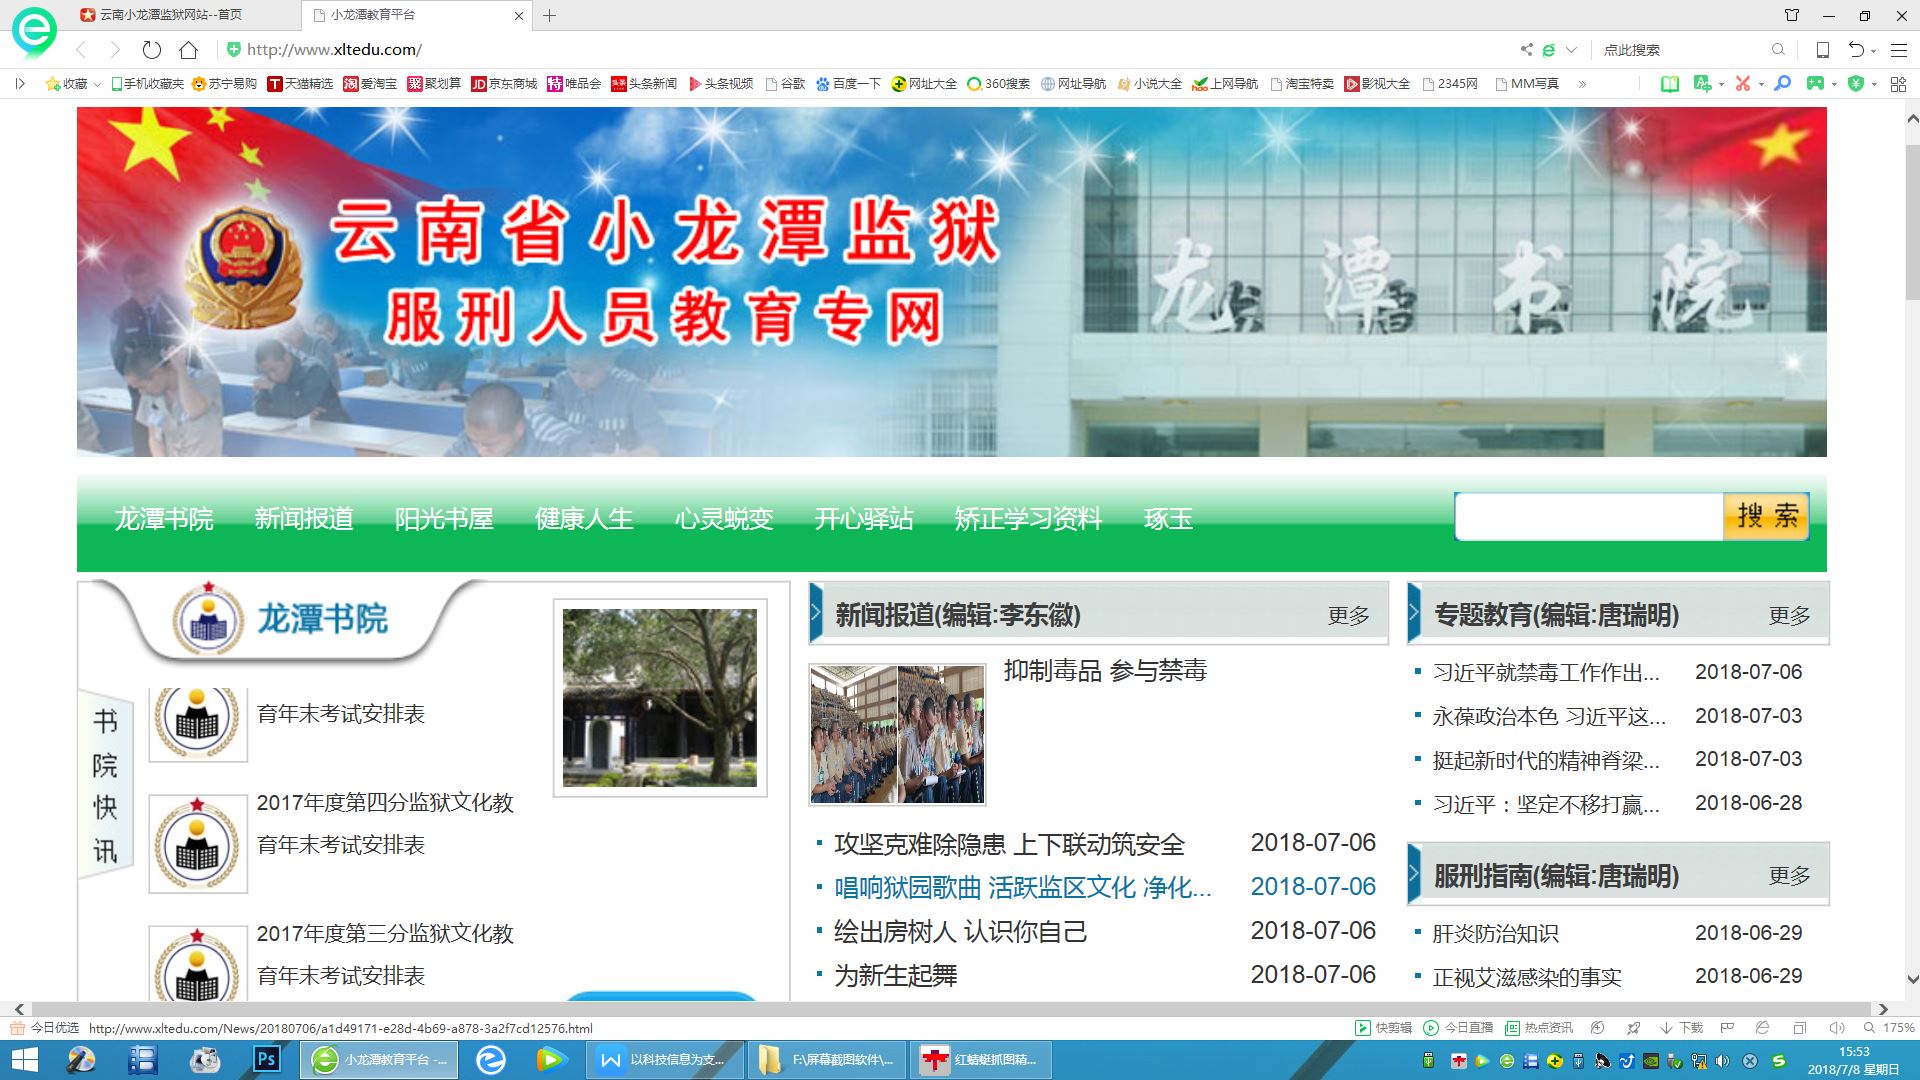Expand the undo closed tab dropdown arrow
The height and width of the screenshot is (1080, 1920).
point(1873,51)
